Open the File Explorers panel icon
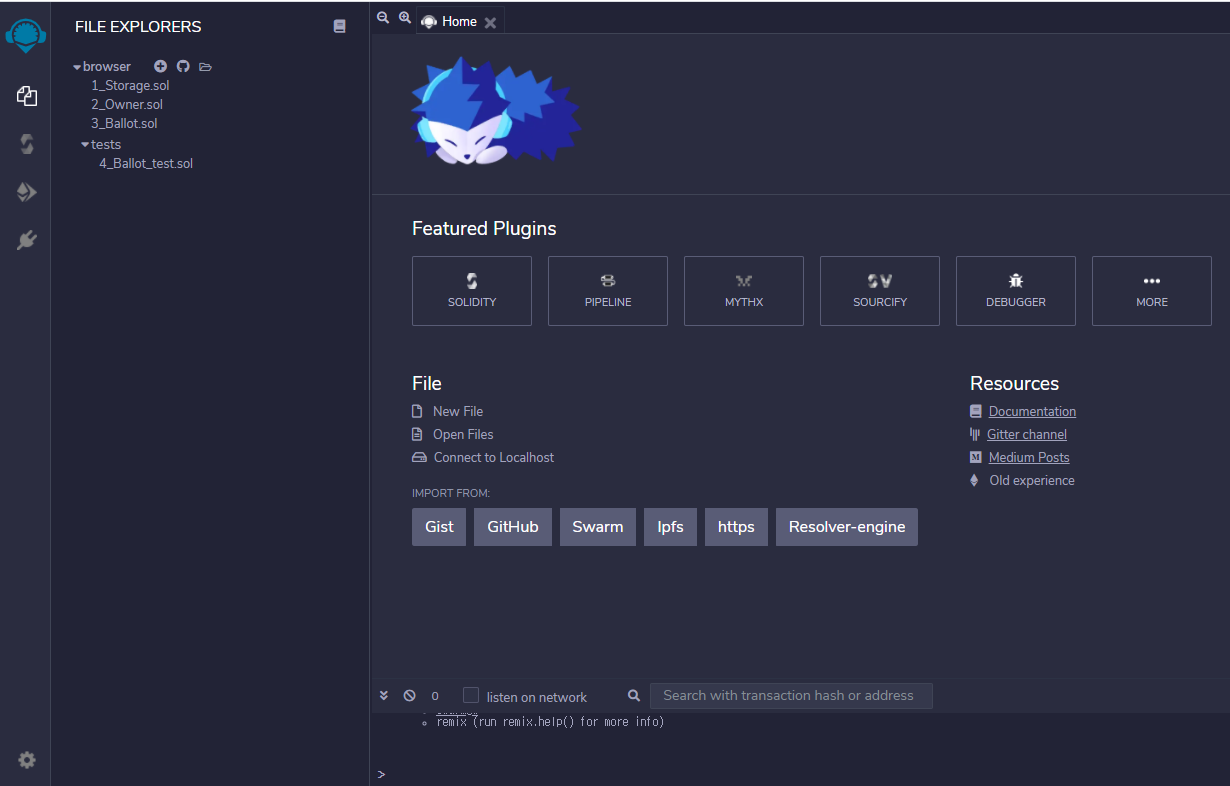The width and height of the screenshot is (1230, 786). pyautogui.click(x=27, y=96)
